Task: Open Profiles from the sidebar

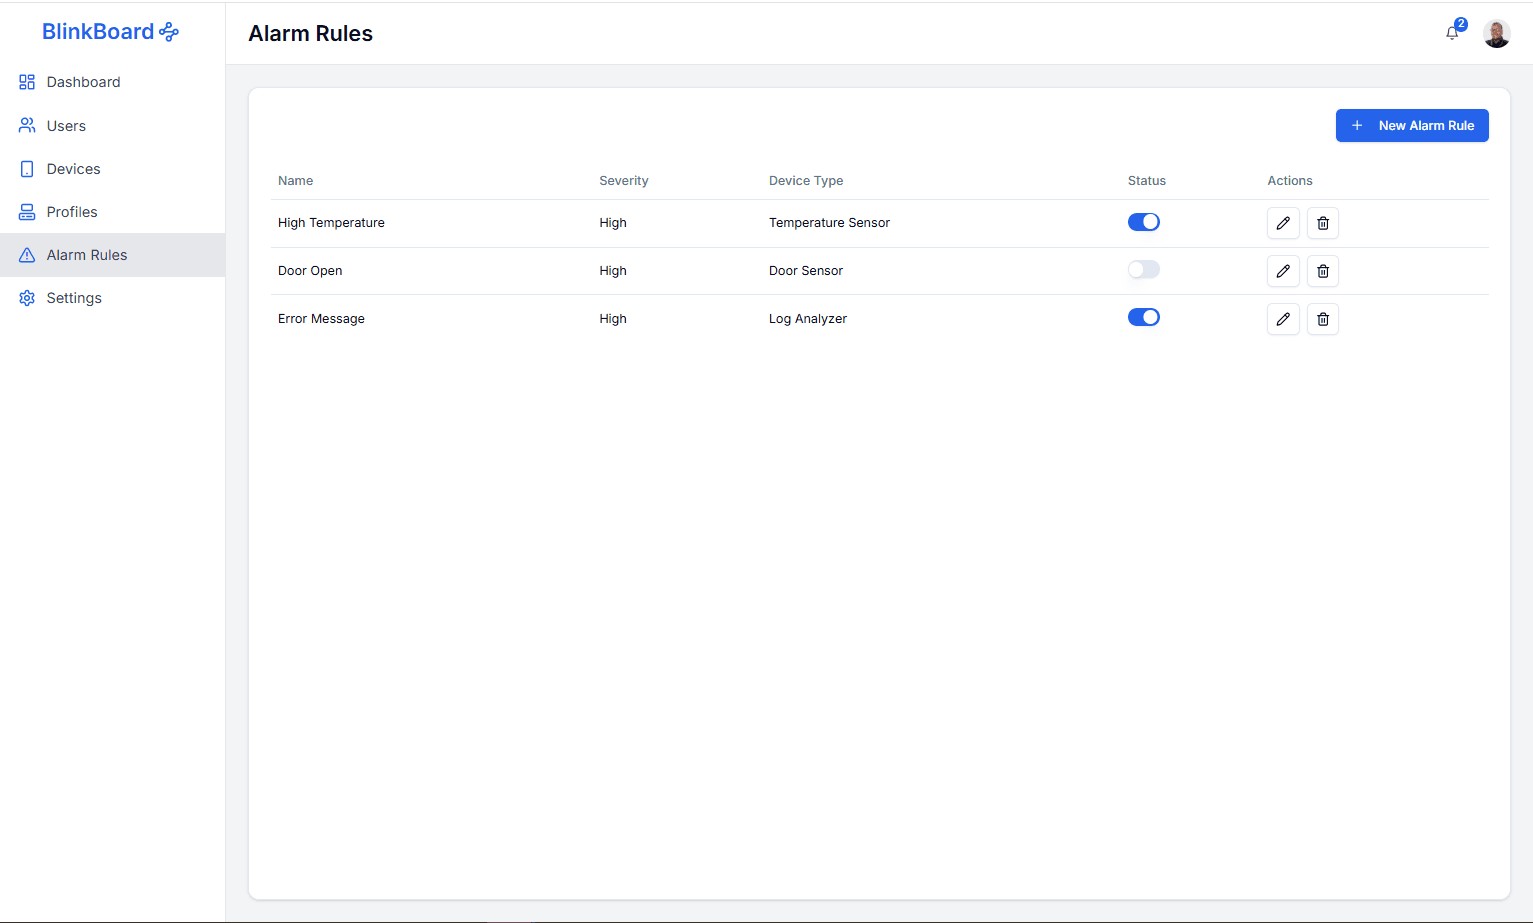Action: (112, 212)
